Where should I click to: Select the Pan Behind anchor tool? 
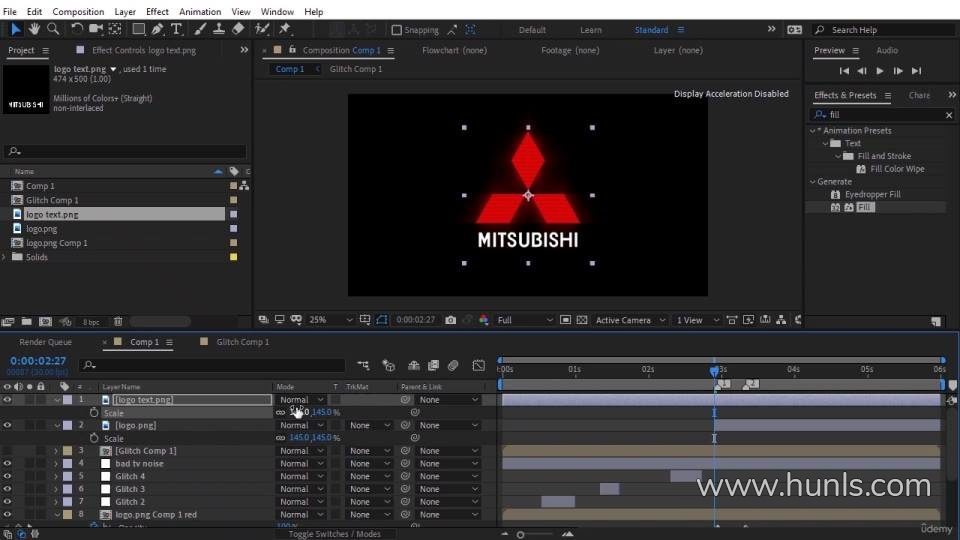tap(114, 29)
